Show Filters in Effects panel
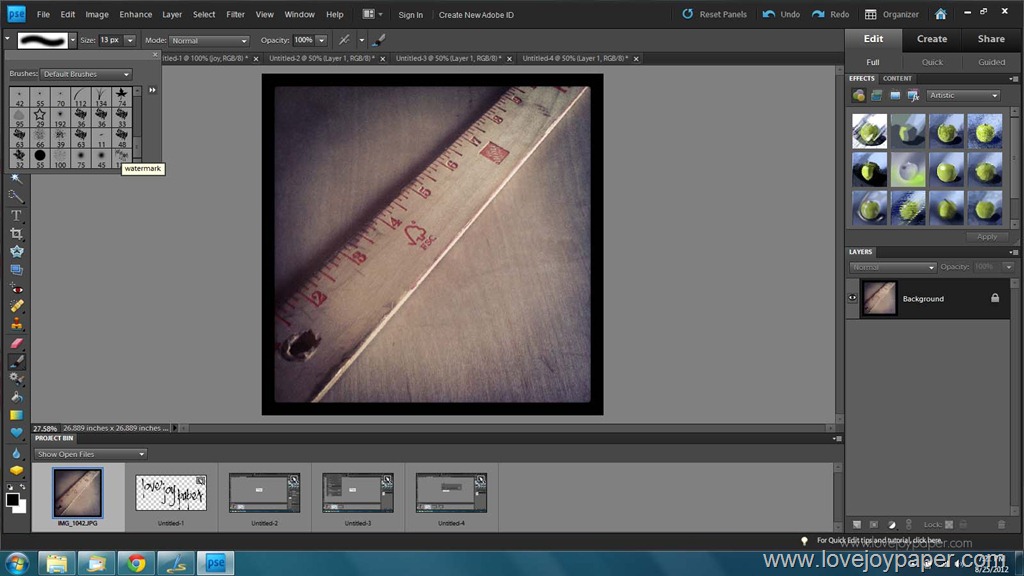 pyautogui.click(x=858, y=96)
